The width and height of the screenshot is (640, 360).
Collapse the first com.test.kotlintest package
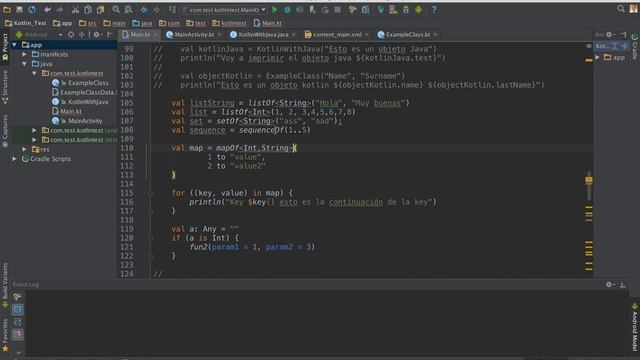pos(35,73)
